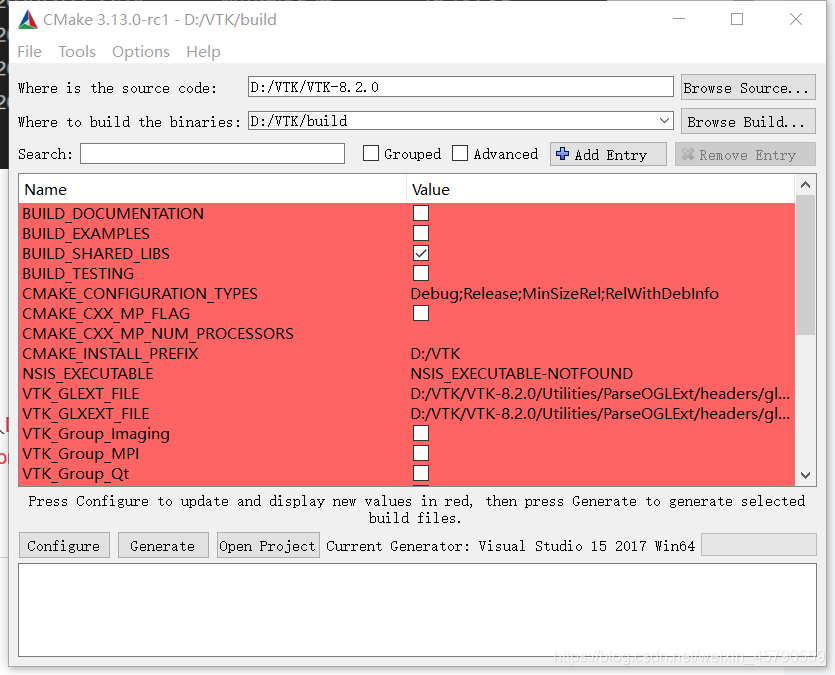The width and height of the screenshot is (835, 675).
Task: Open the Tools menu
Action: click(x=77, y=52)
